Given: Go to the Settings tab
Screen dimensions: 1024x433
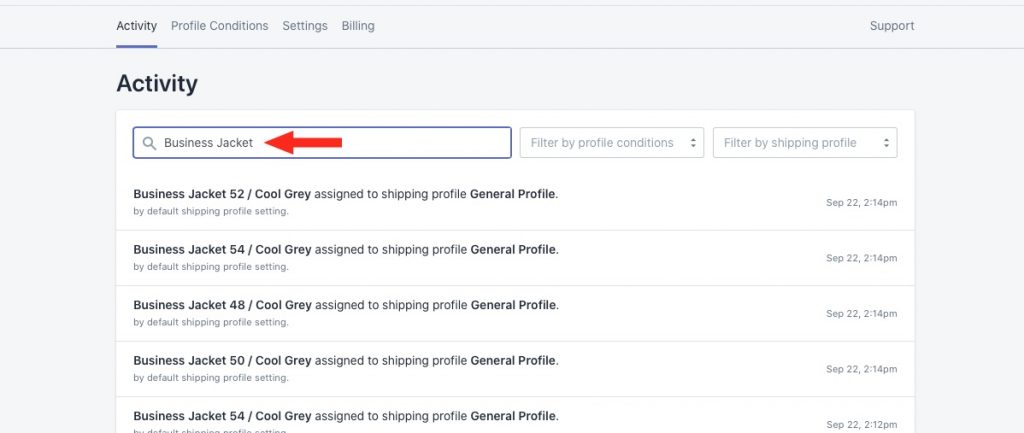Looking at the screenshot, I should click(305, 26).
